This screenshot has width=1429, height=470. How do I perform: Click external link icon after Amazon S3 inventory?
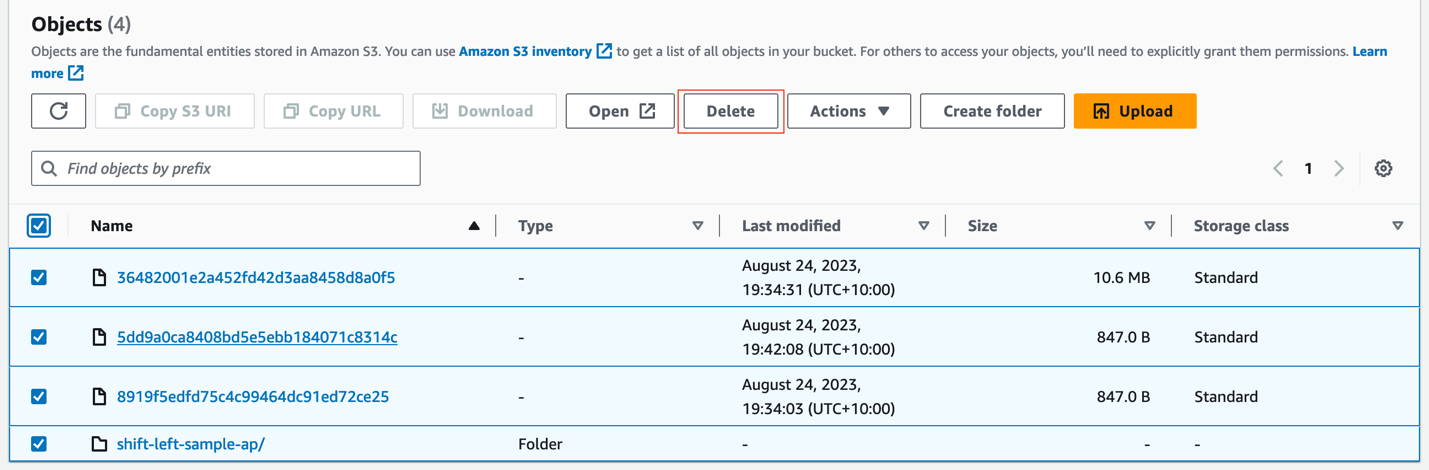click(604, 51)
